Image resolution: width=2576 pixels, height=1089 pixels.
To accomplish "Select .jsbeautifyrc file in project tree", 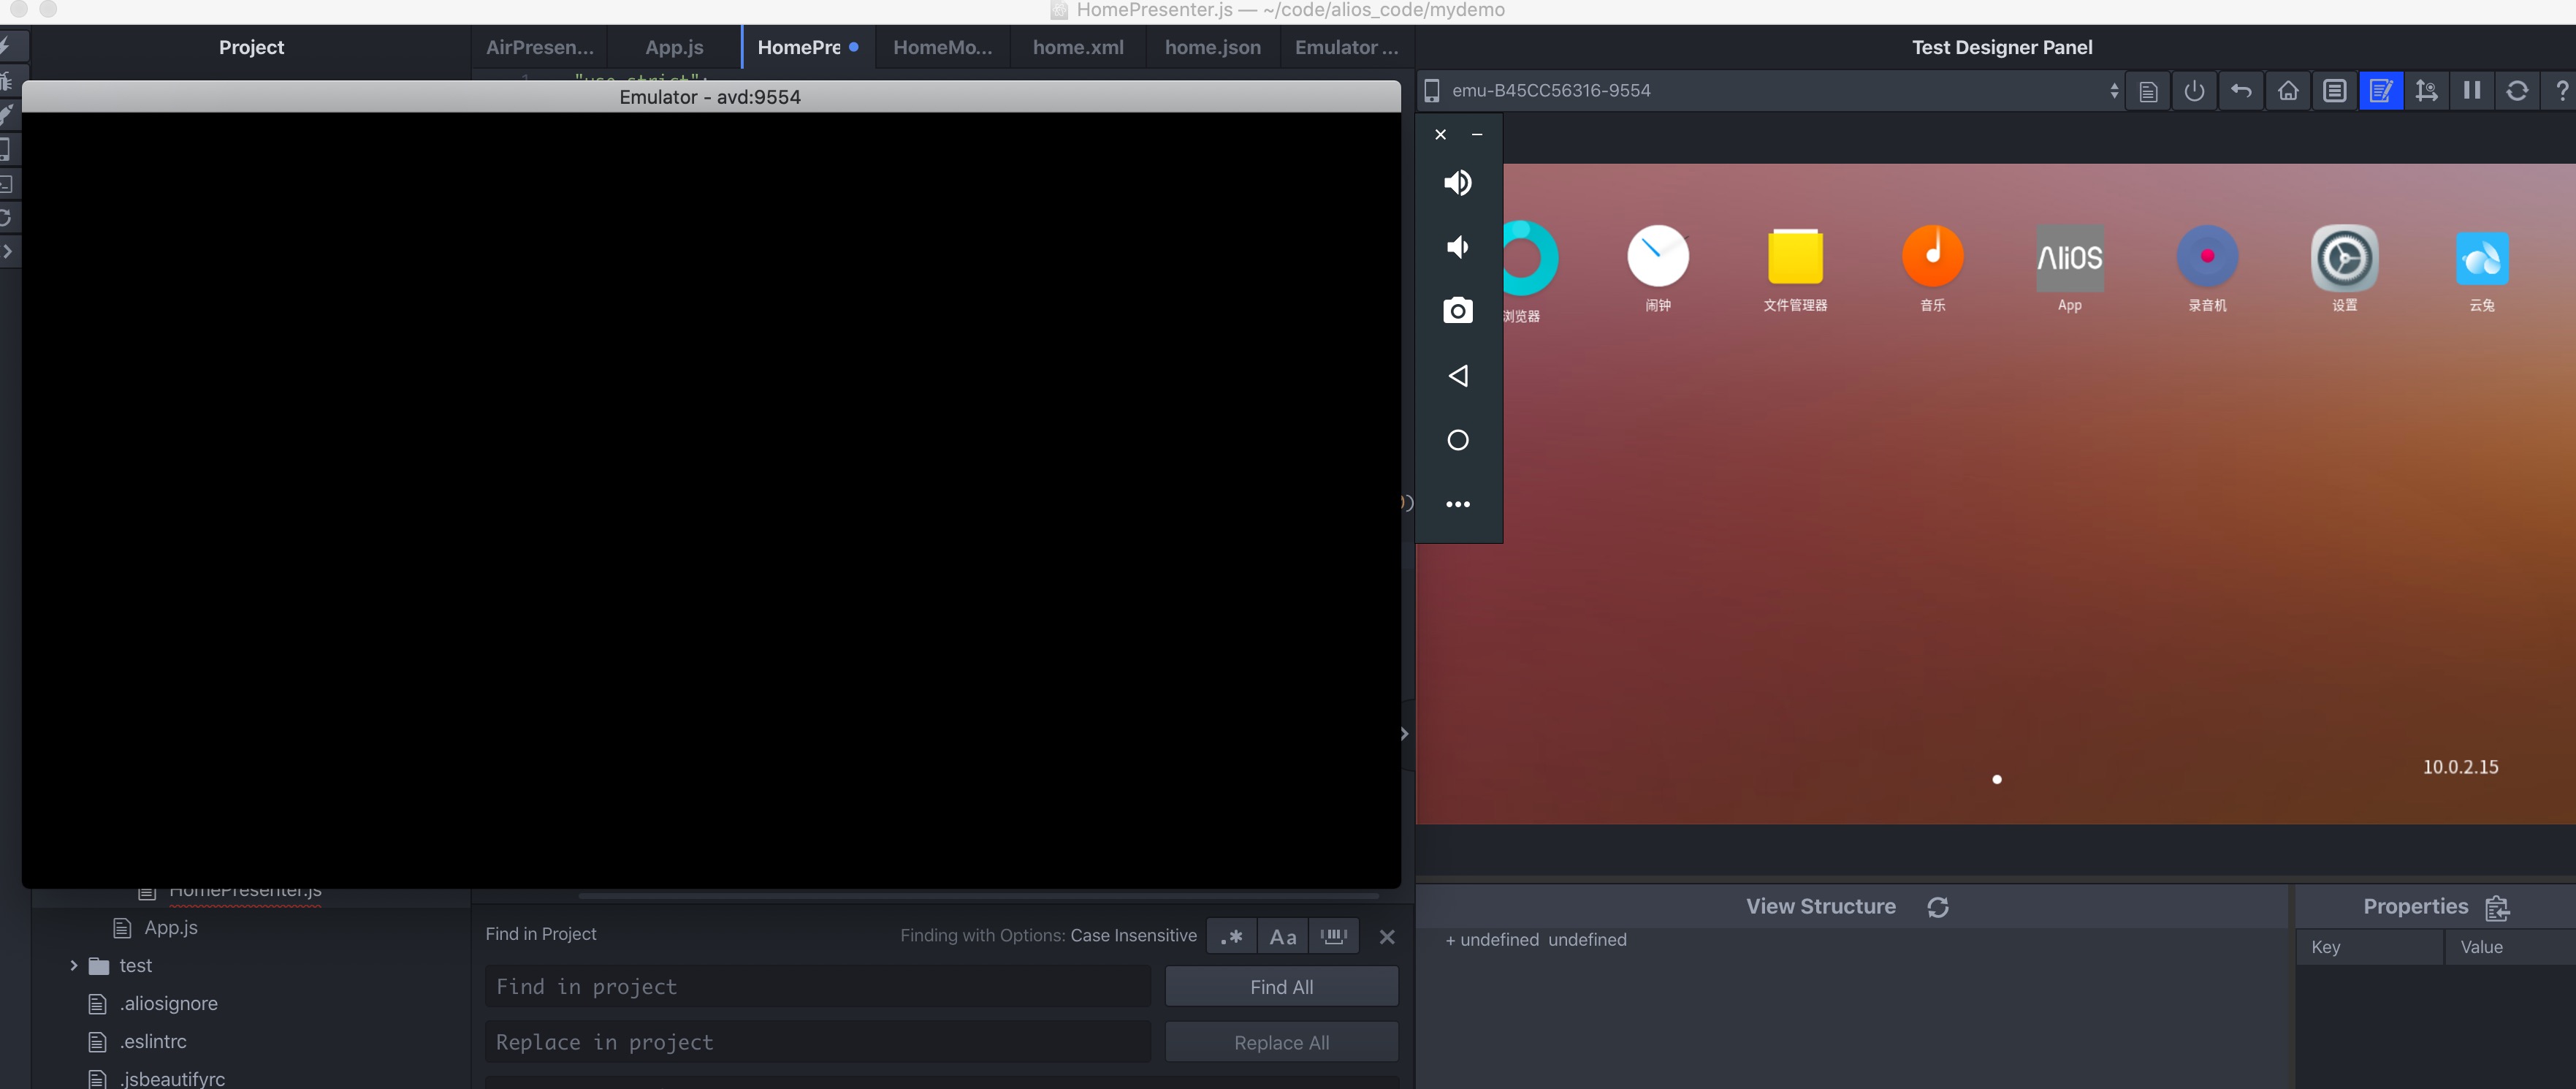I will (x=172, y=1079).
